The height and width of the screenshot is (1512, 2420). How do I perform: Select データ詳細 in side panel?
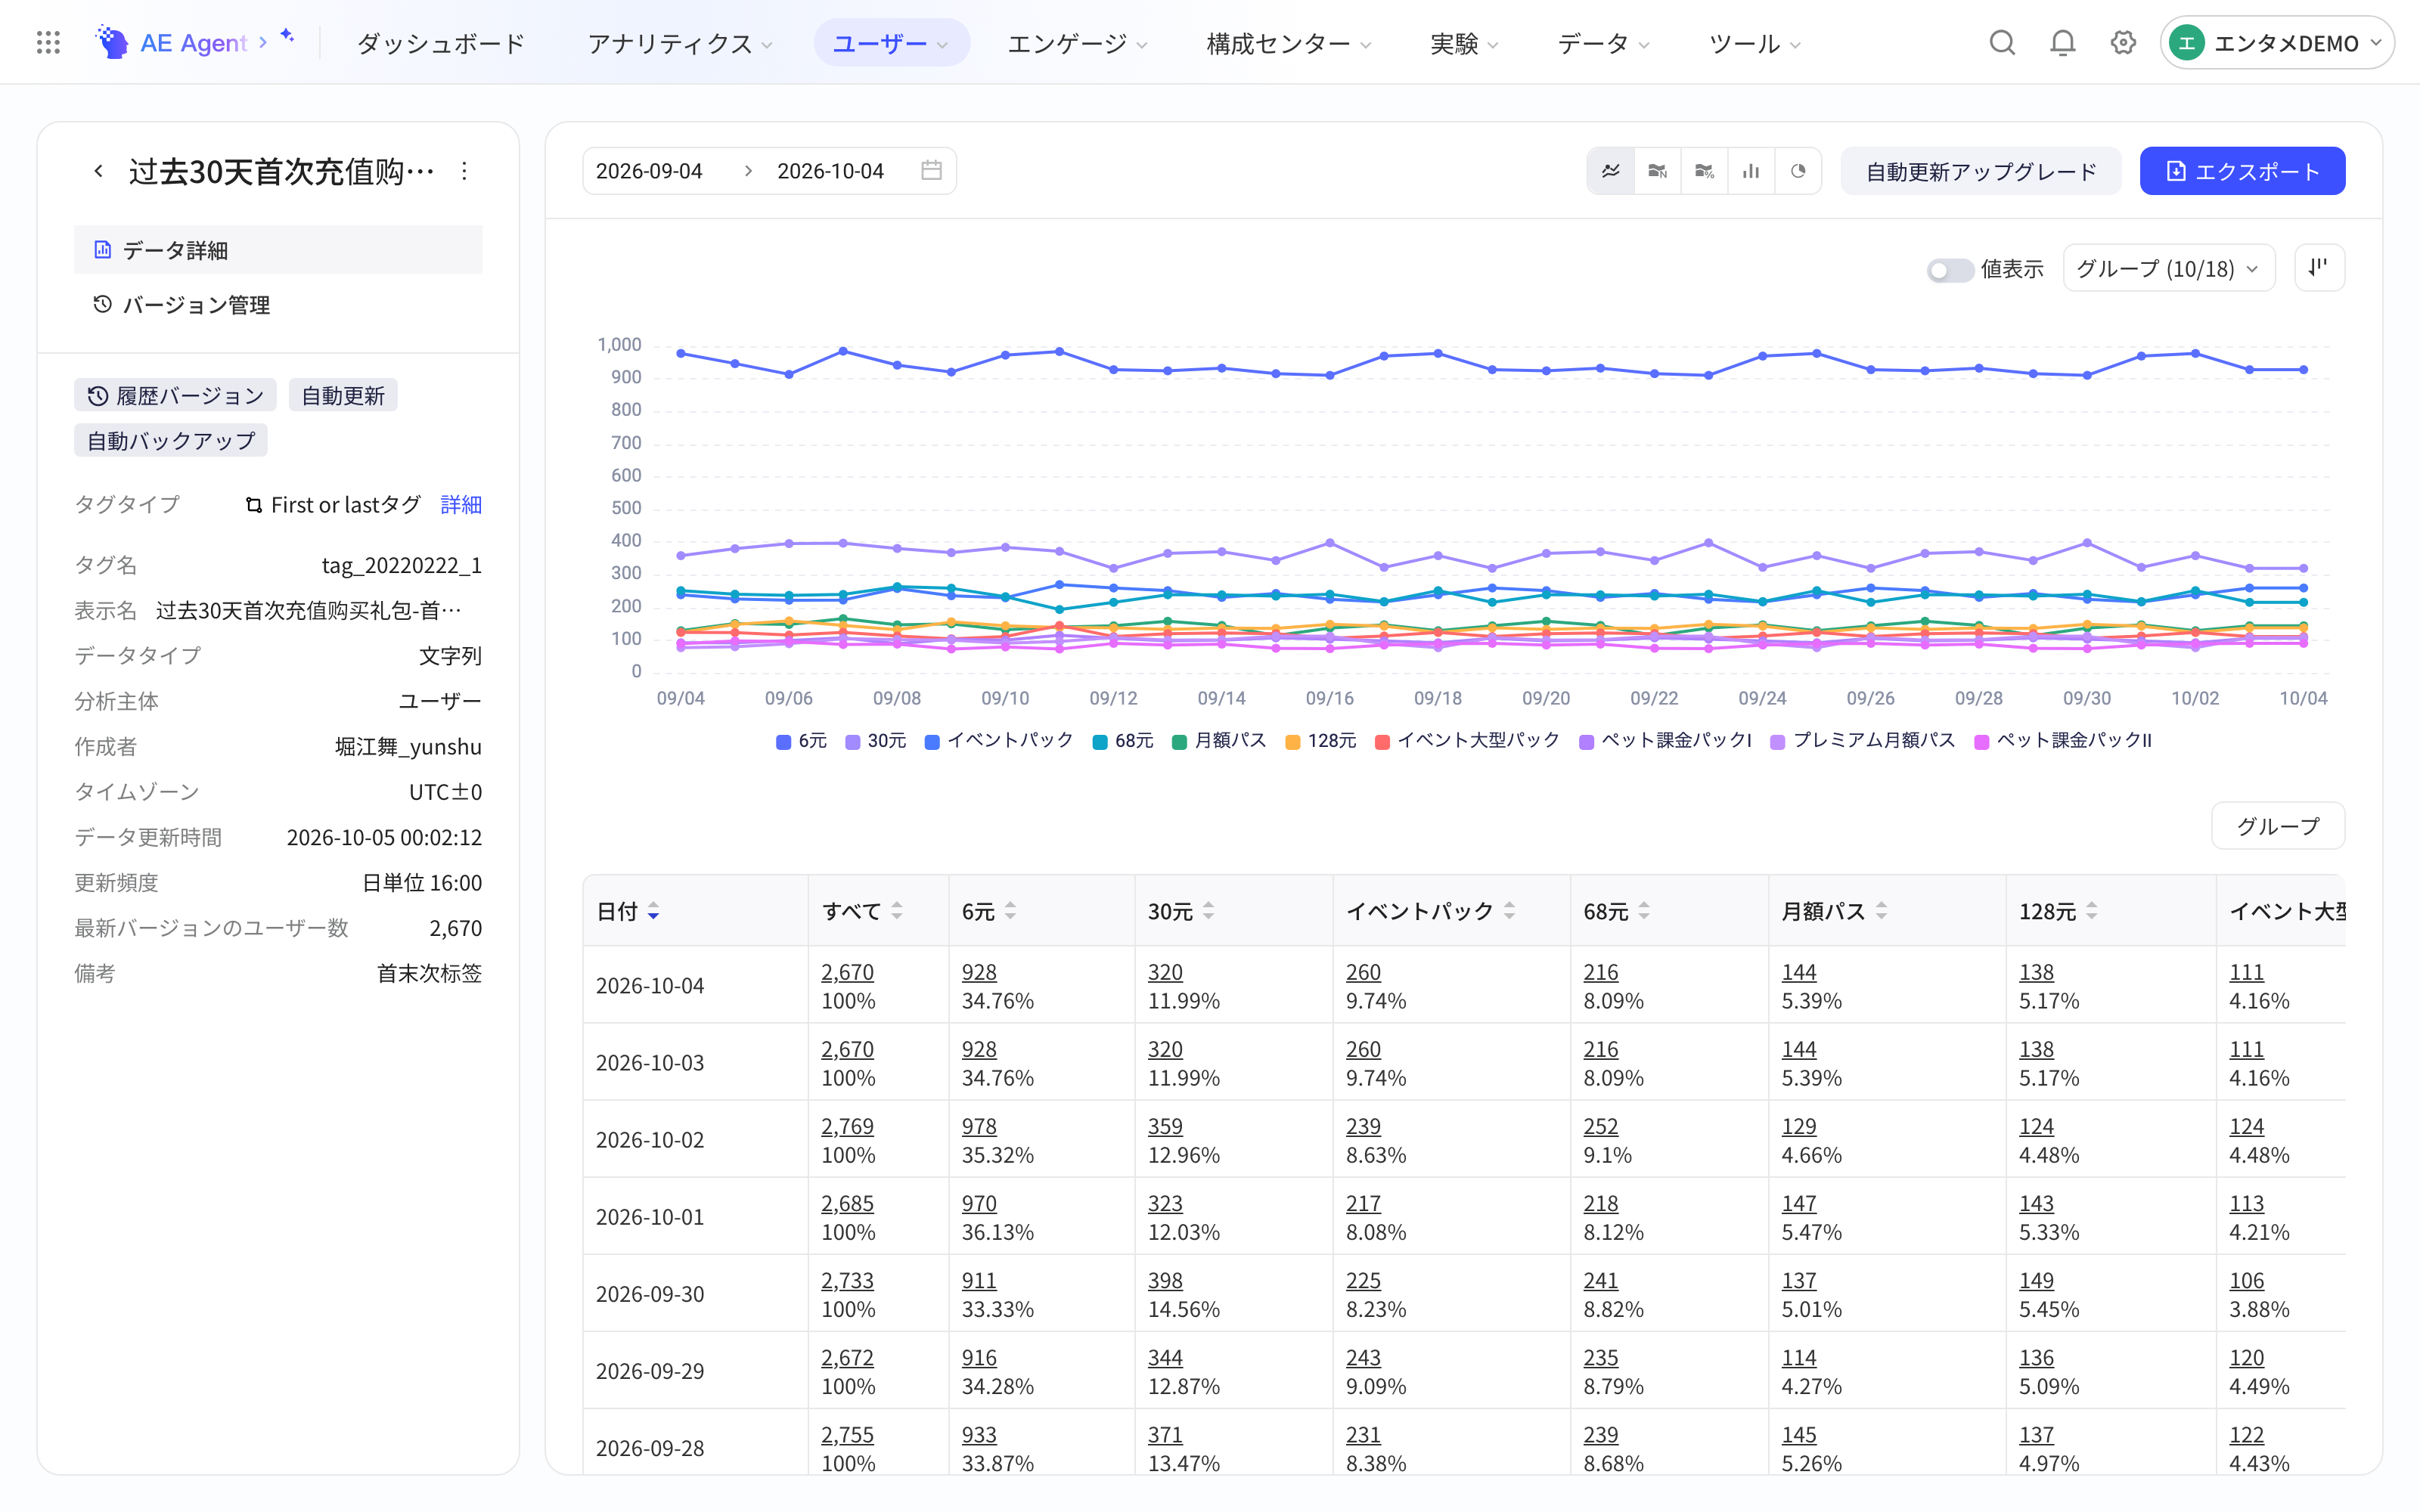coord(278,250)
